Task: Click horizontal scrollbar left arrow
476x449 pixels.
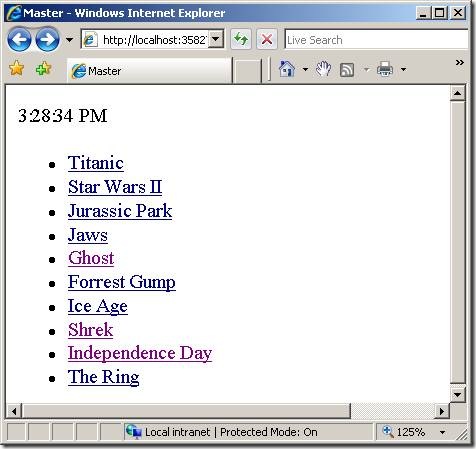Action: point(14,411)
